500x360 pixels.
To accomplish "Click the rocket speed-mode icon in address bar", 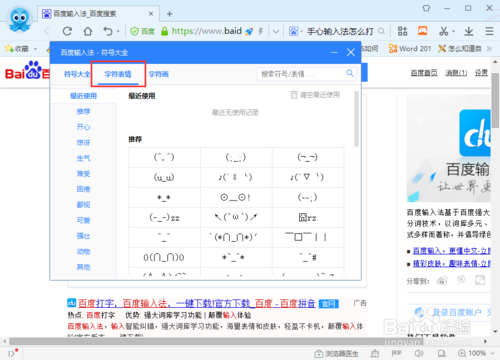I will (x=249, y=31).
